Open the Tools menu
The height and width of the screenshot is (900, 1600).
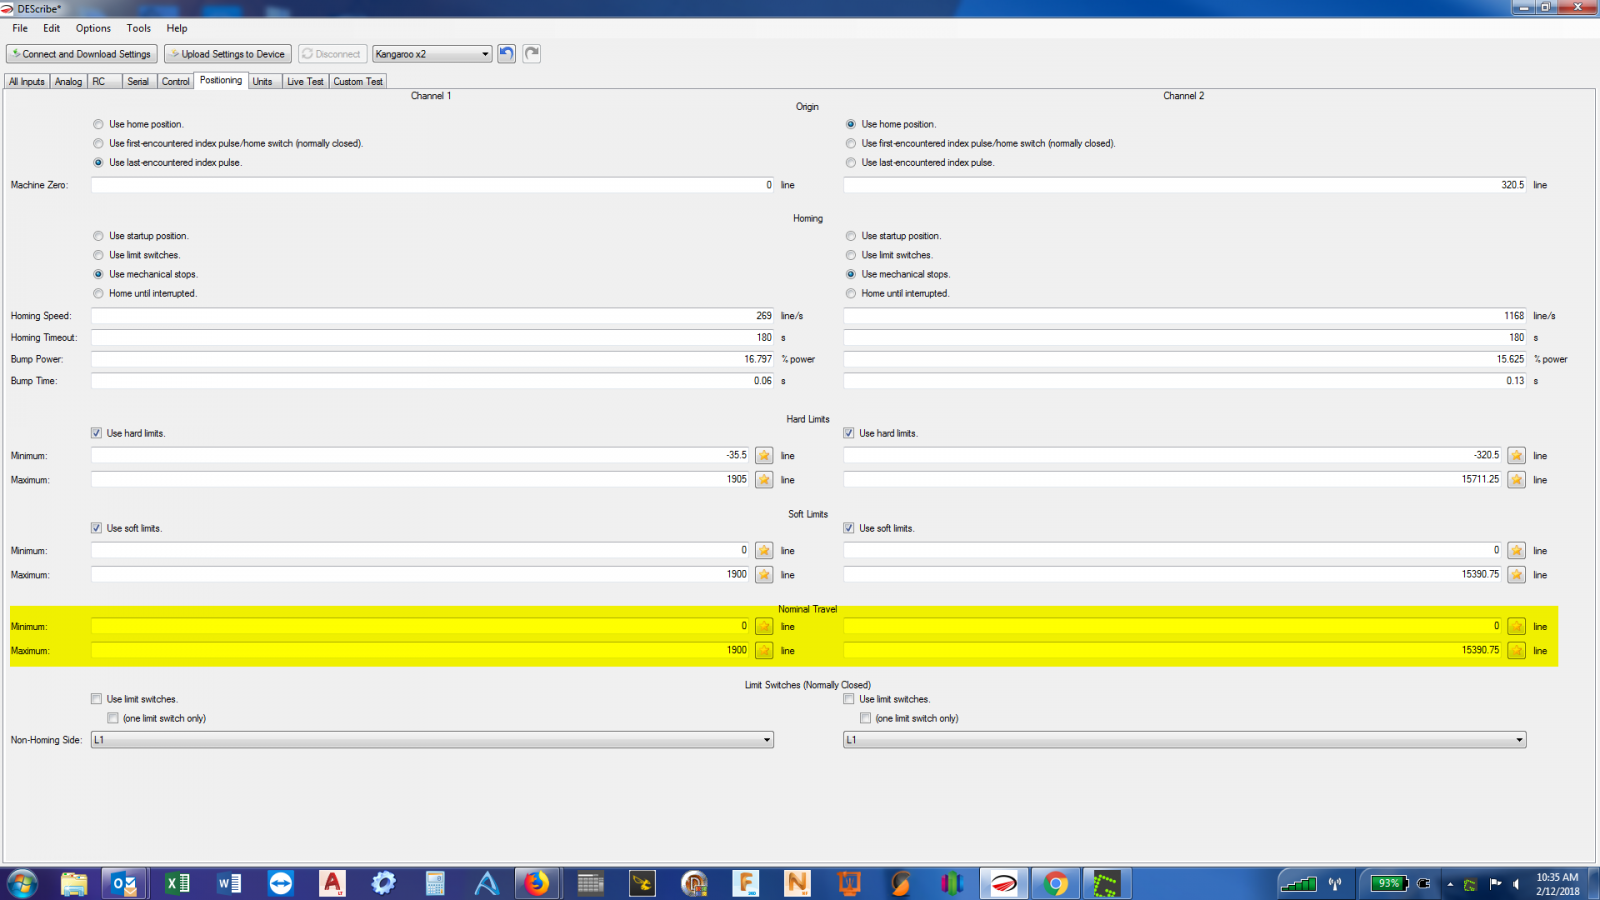(x=139, y=28)
